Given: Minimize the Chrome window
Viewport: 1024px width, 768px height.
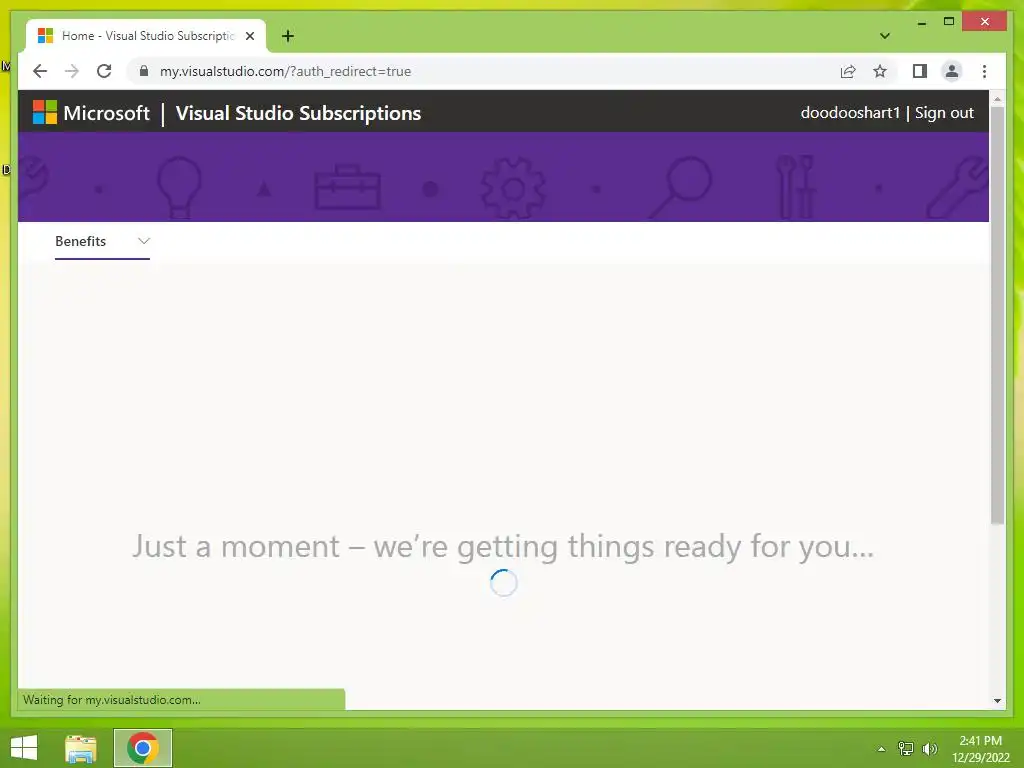Looking at the screenshot, I should tap(921, 22).
